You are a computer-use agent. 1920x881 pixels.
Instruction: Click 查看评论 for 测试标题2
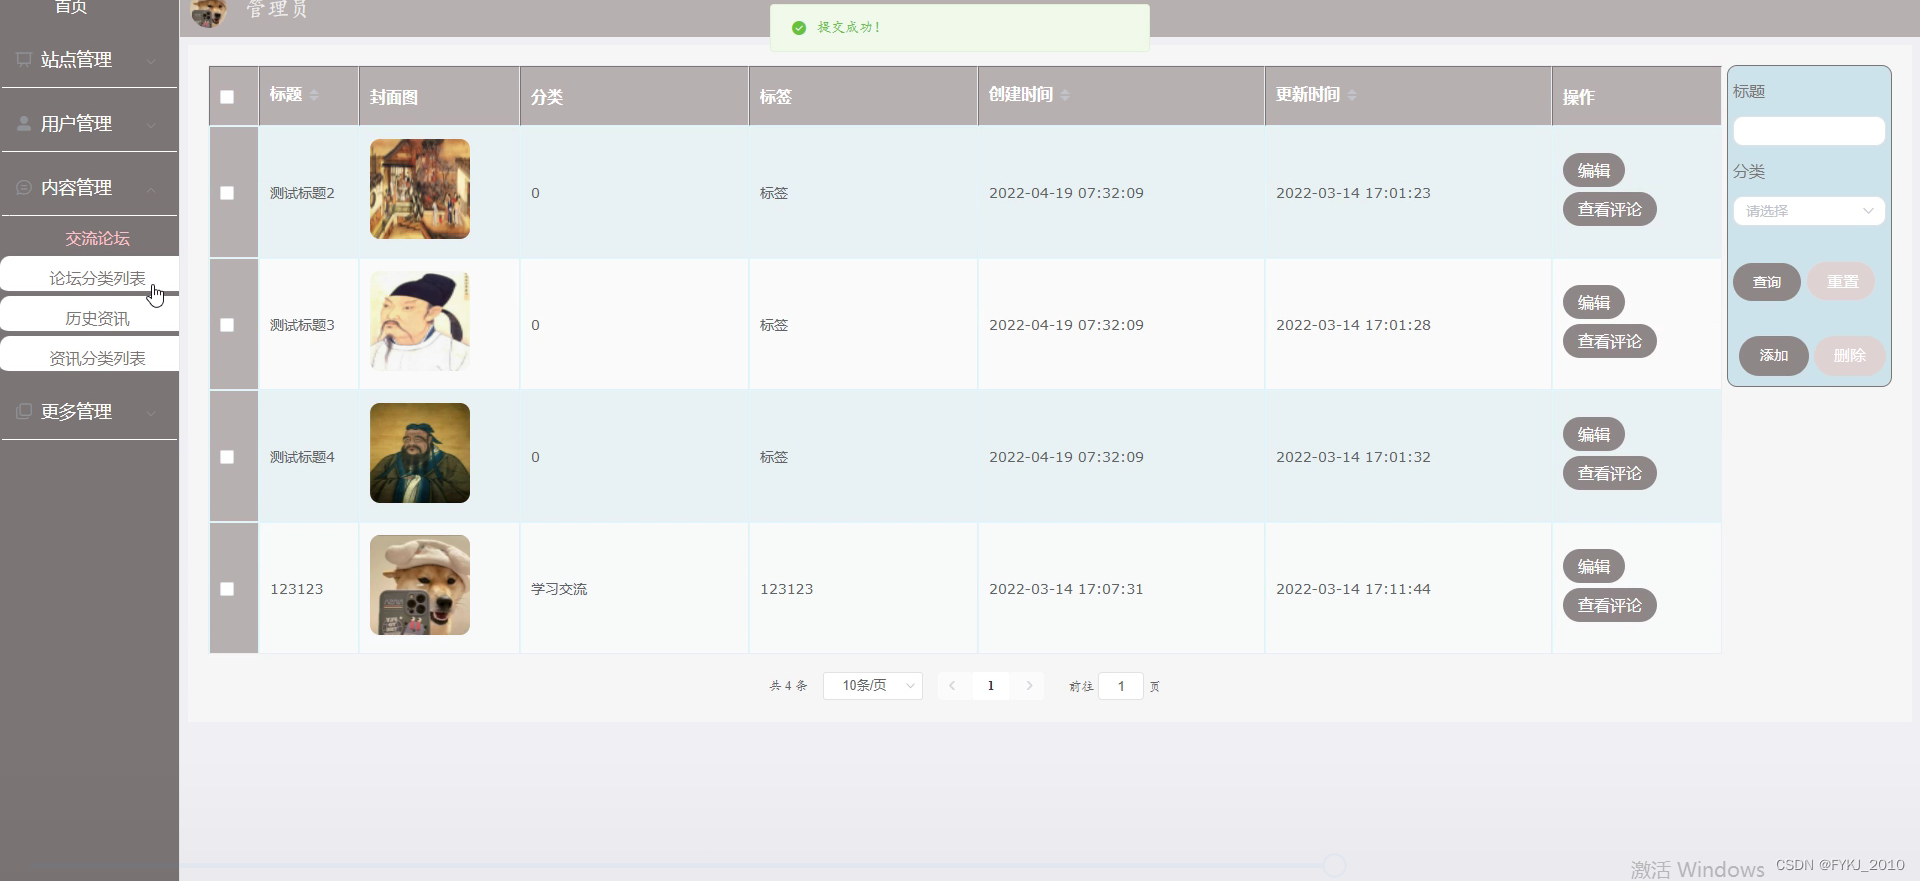click(1609, 209)
